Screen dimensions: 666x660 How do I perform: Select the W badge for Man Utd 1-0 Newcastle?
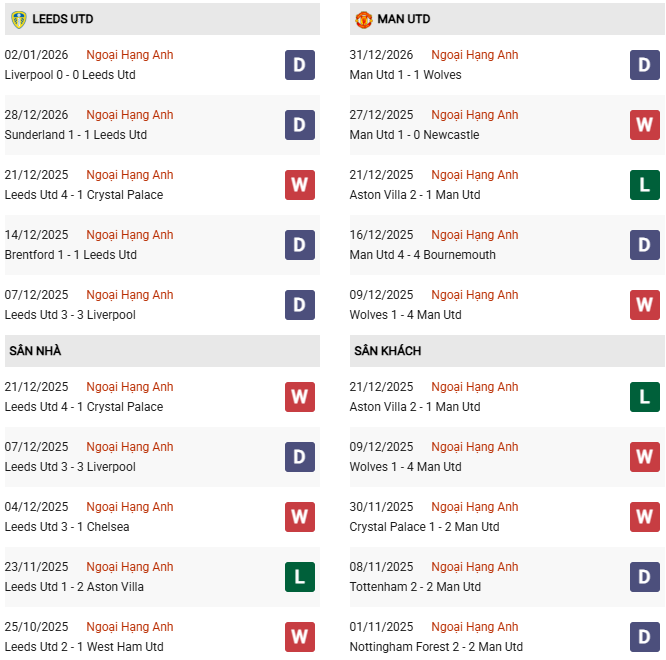pos(645,125)
